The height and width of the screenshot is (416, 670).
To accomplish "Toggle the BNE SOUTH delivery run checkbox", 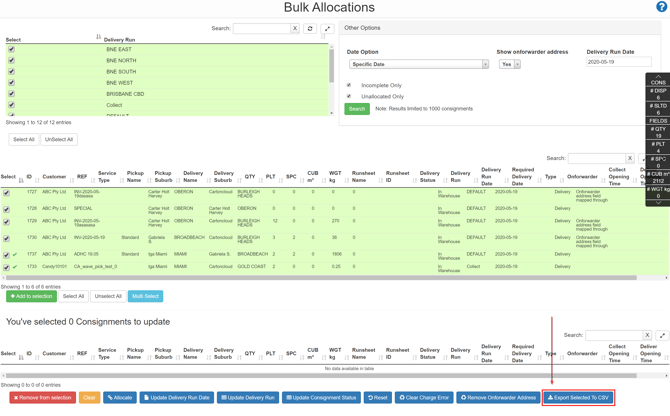I will coord(12,71).
